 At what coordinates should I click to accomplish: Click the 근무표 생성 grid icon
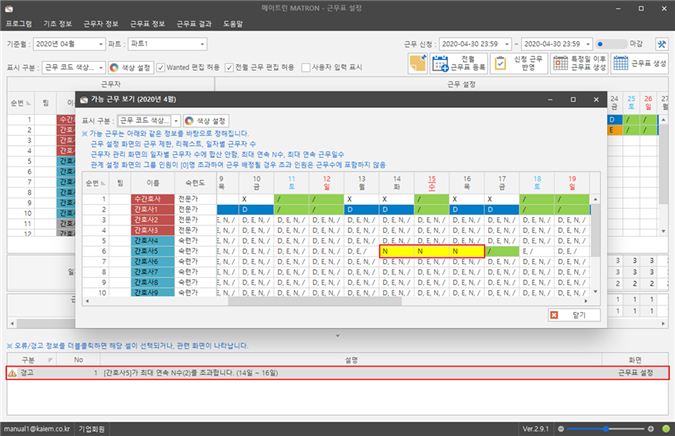pos(622,64)
